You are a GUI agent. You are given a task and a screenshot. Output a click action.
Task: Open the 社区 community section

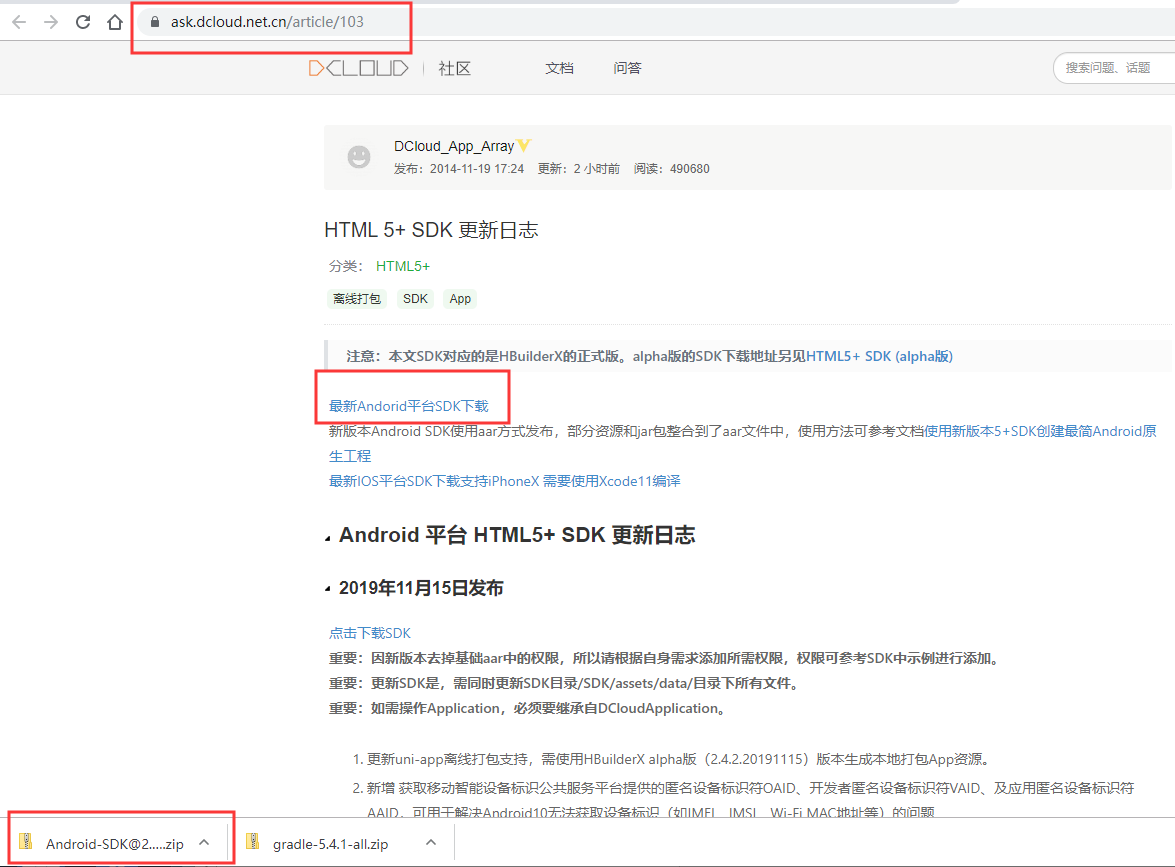pyautogui.click(x=454, y=68)
